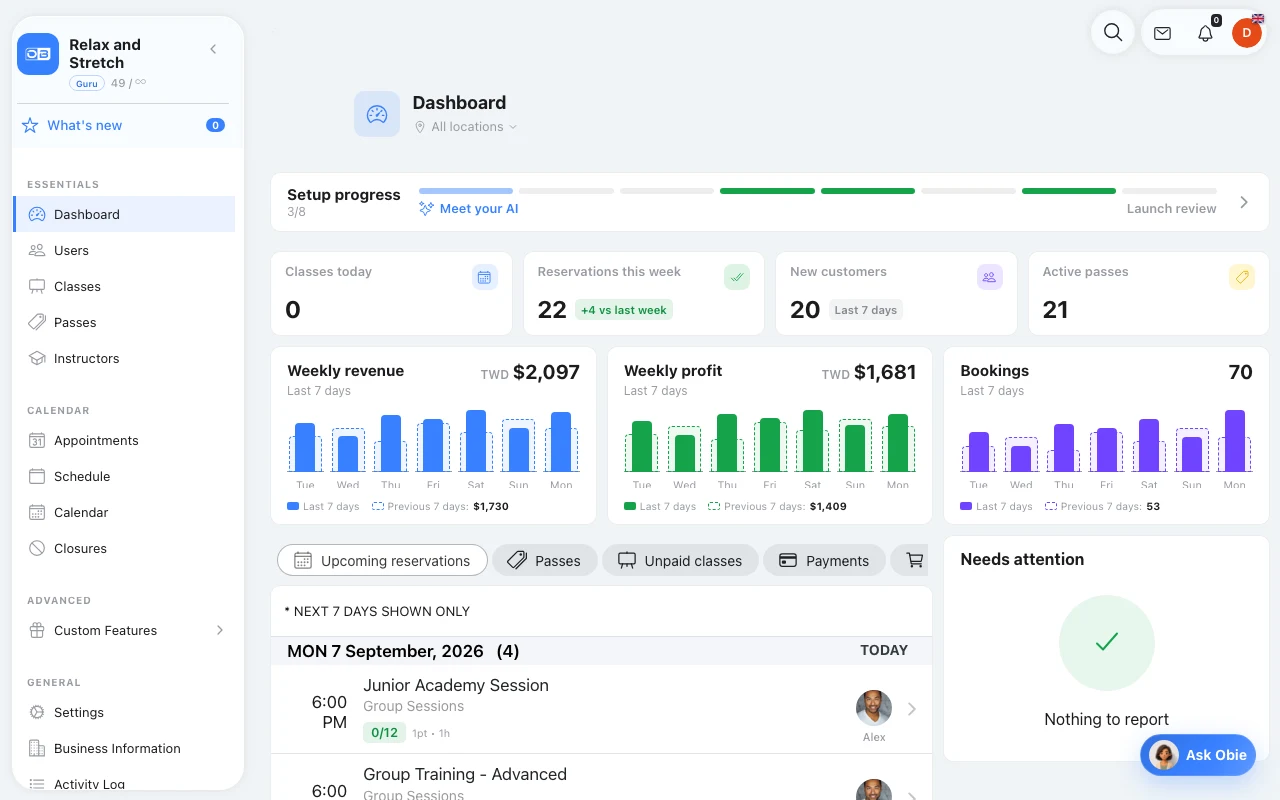
Task: Click the Weekly profit TWD $1,681 value
Action: click(869, 373)
